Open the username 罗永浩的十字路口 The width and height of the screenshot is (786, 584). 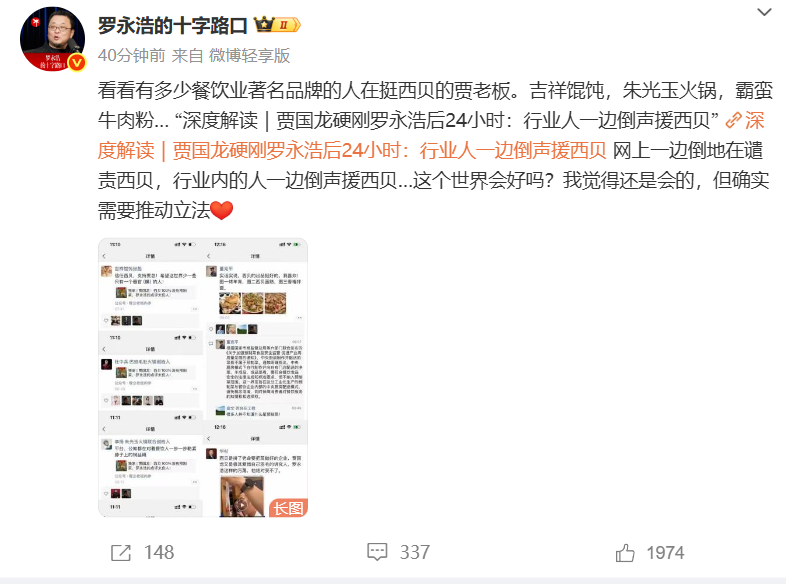tap(172, 25)
